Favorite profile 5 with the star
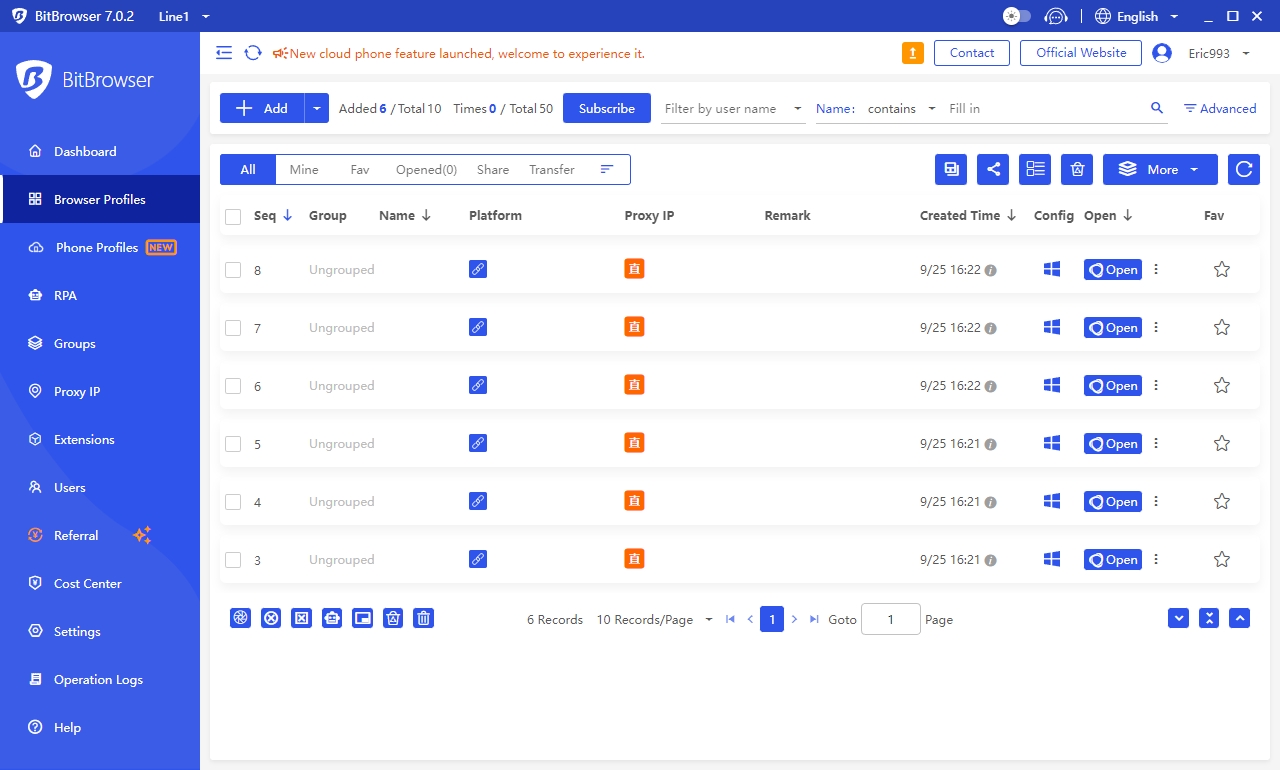Viewport: 1280px width, 770px height. (1221, 443)
